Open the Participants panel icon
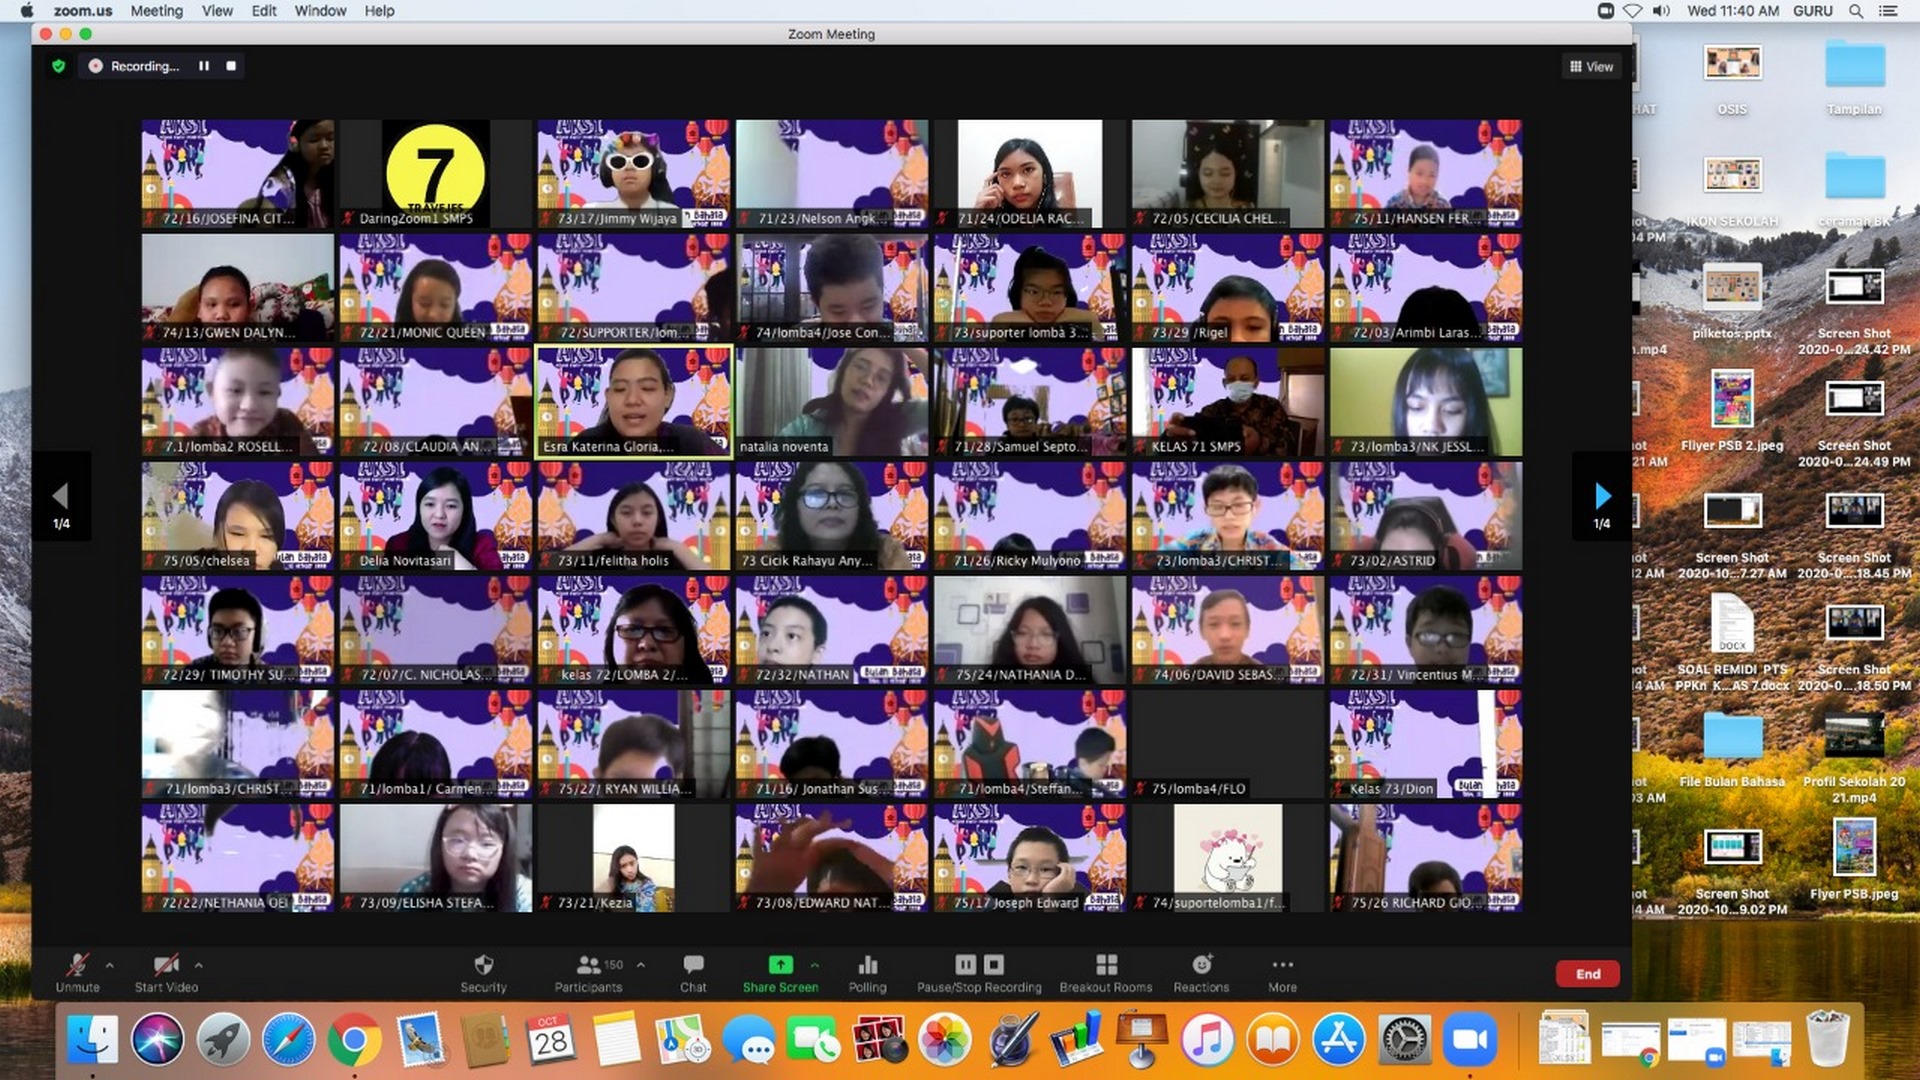Viewport: 1920px width, 1080px height. click(589, 965)
